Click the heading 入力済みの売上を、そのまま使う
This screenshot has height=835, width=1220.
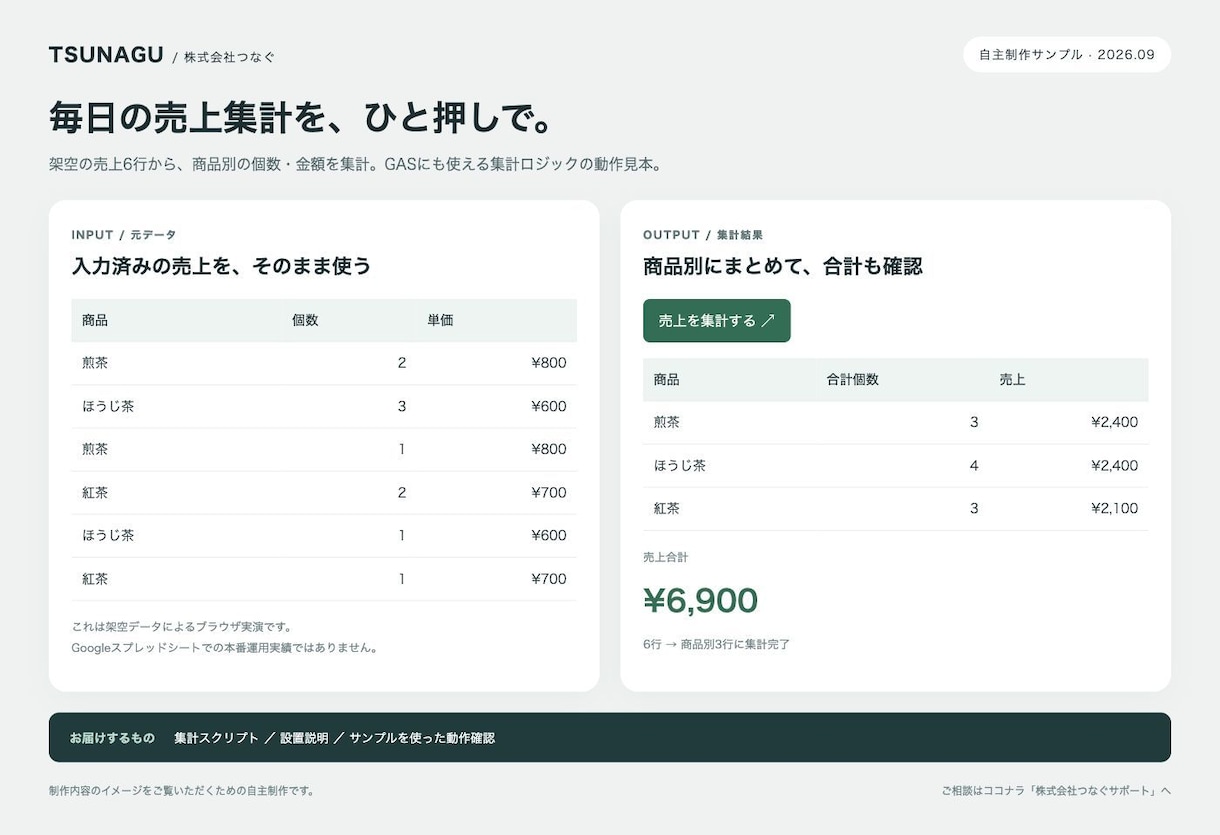(x=221, y=266)
